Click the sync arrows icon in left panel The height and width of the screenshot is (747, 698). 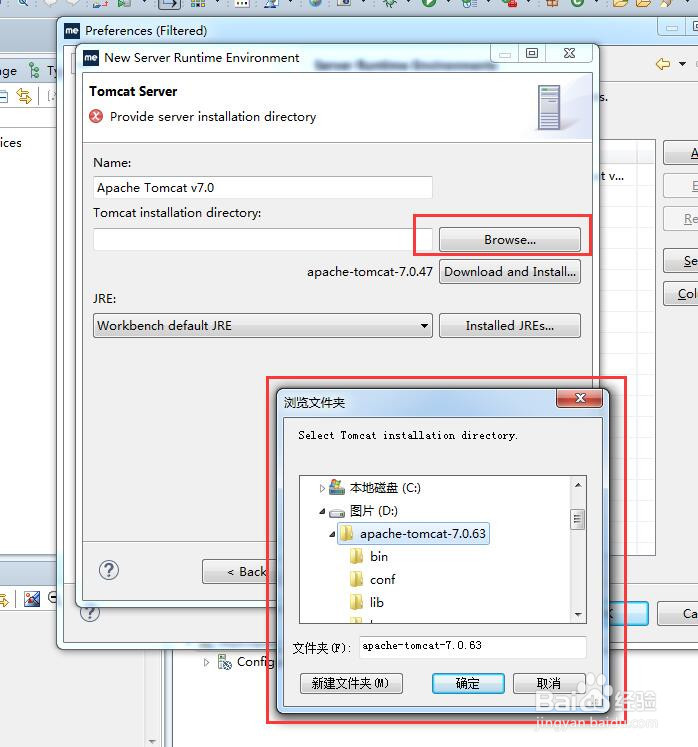pyautogui.click(x=24, y=96)
